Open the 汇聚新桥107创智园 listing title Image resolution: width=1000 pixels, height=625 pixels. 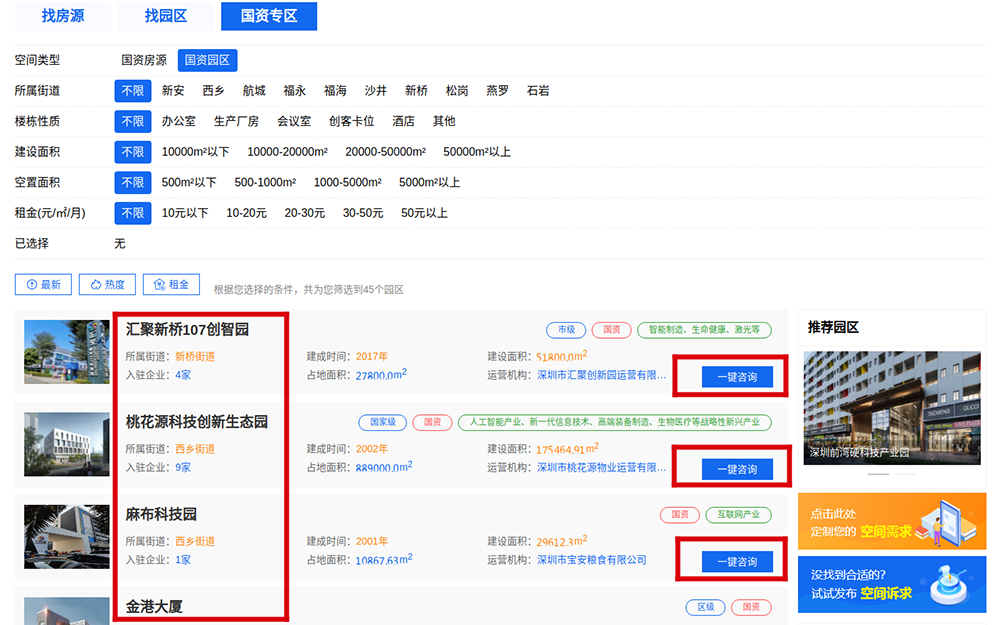tap(188, 330)
